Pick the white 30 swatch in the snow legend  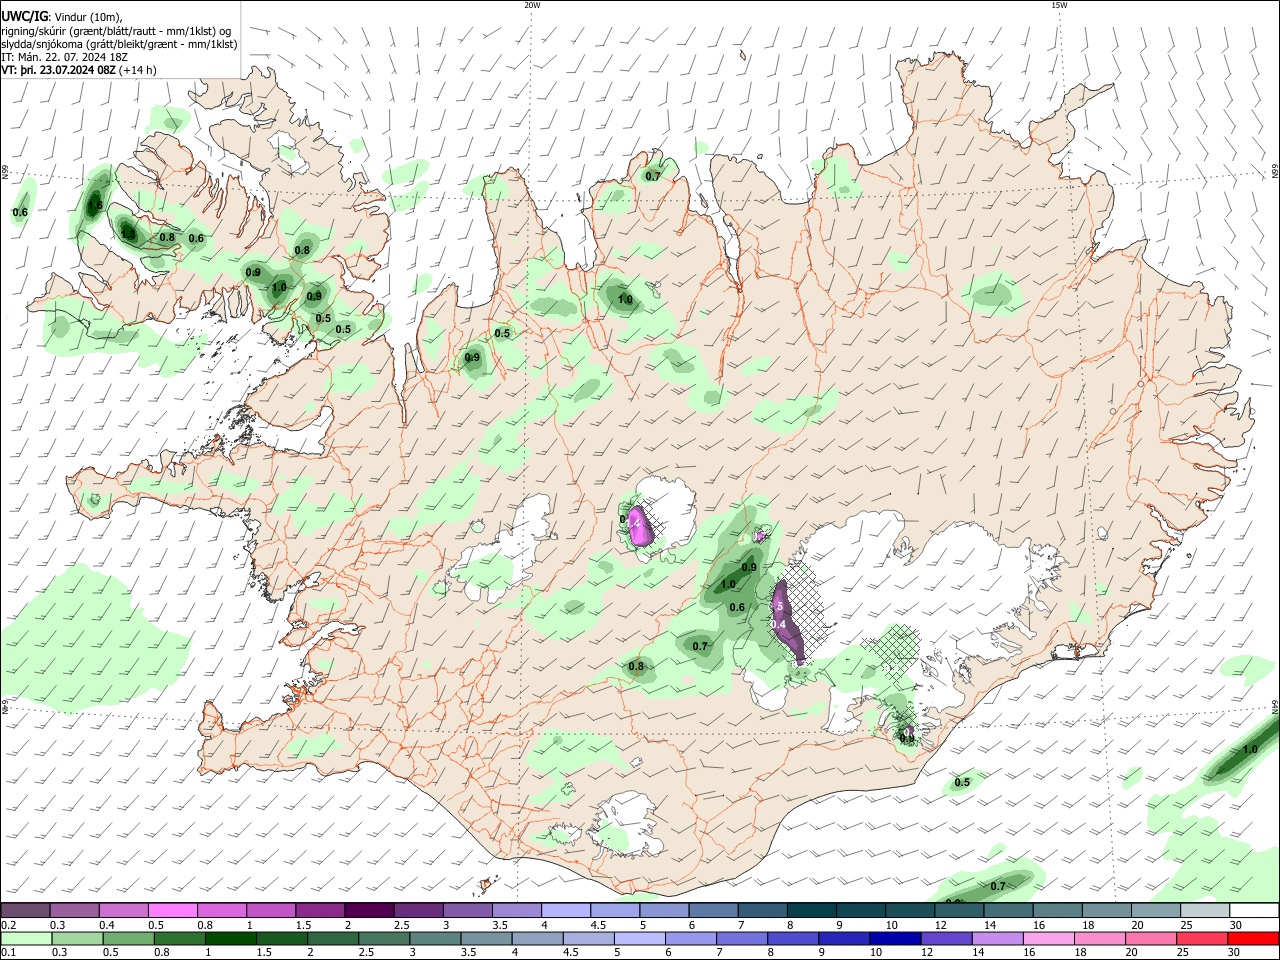point(1252,910)
